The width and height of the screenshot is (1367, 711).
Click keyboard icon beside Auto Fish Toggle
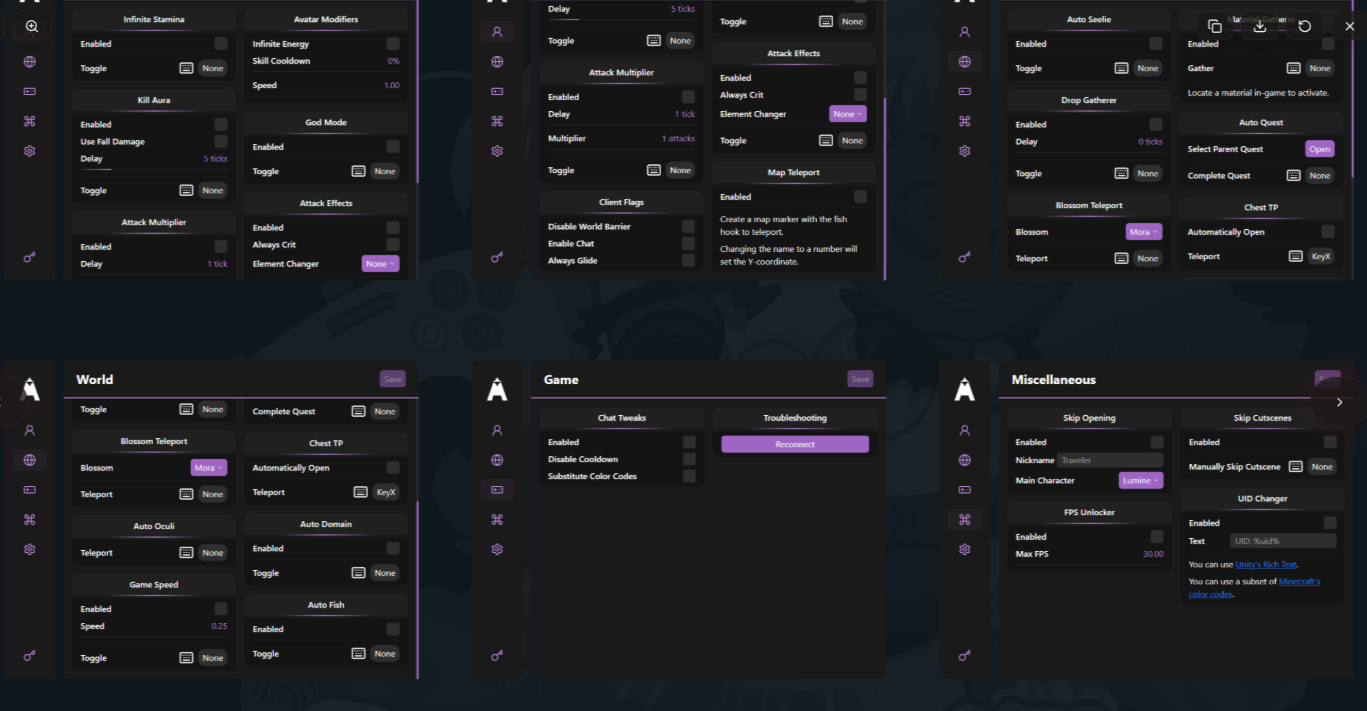(x=358, y=654)
